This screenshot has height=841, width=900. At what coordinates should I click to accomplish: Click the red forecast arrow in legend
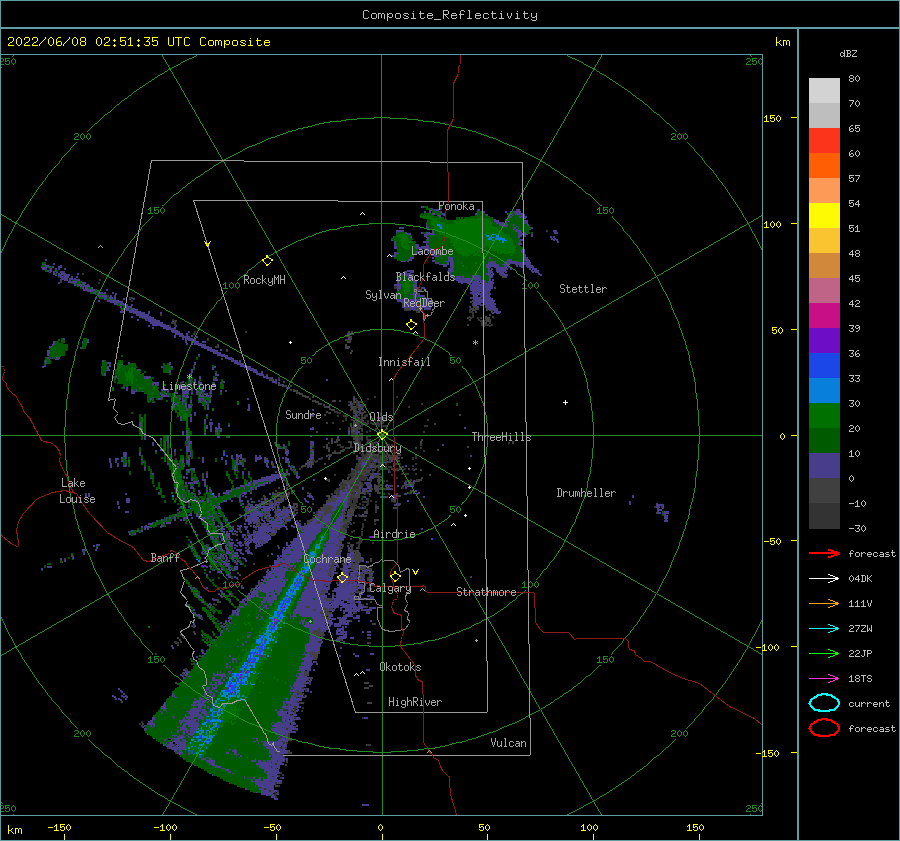tap(824, 553)
